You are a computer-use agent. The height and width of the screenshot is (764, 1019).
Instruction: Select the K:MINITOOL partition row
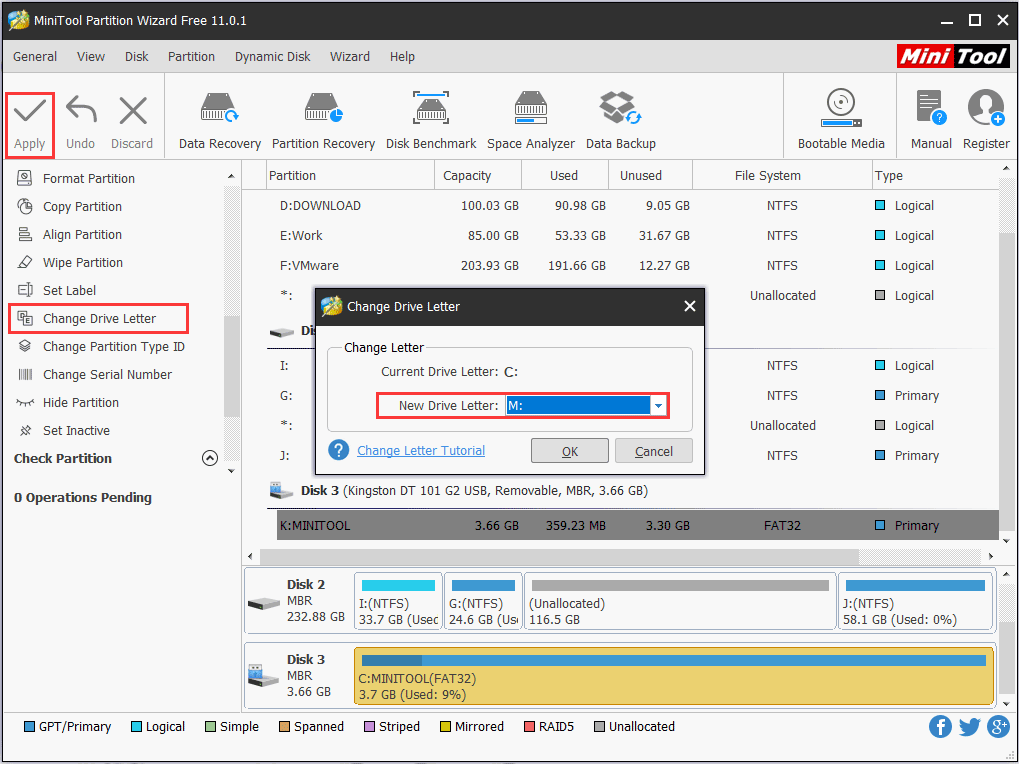point(637,525)
